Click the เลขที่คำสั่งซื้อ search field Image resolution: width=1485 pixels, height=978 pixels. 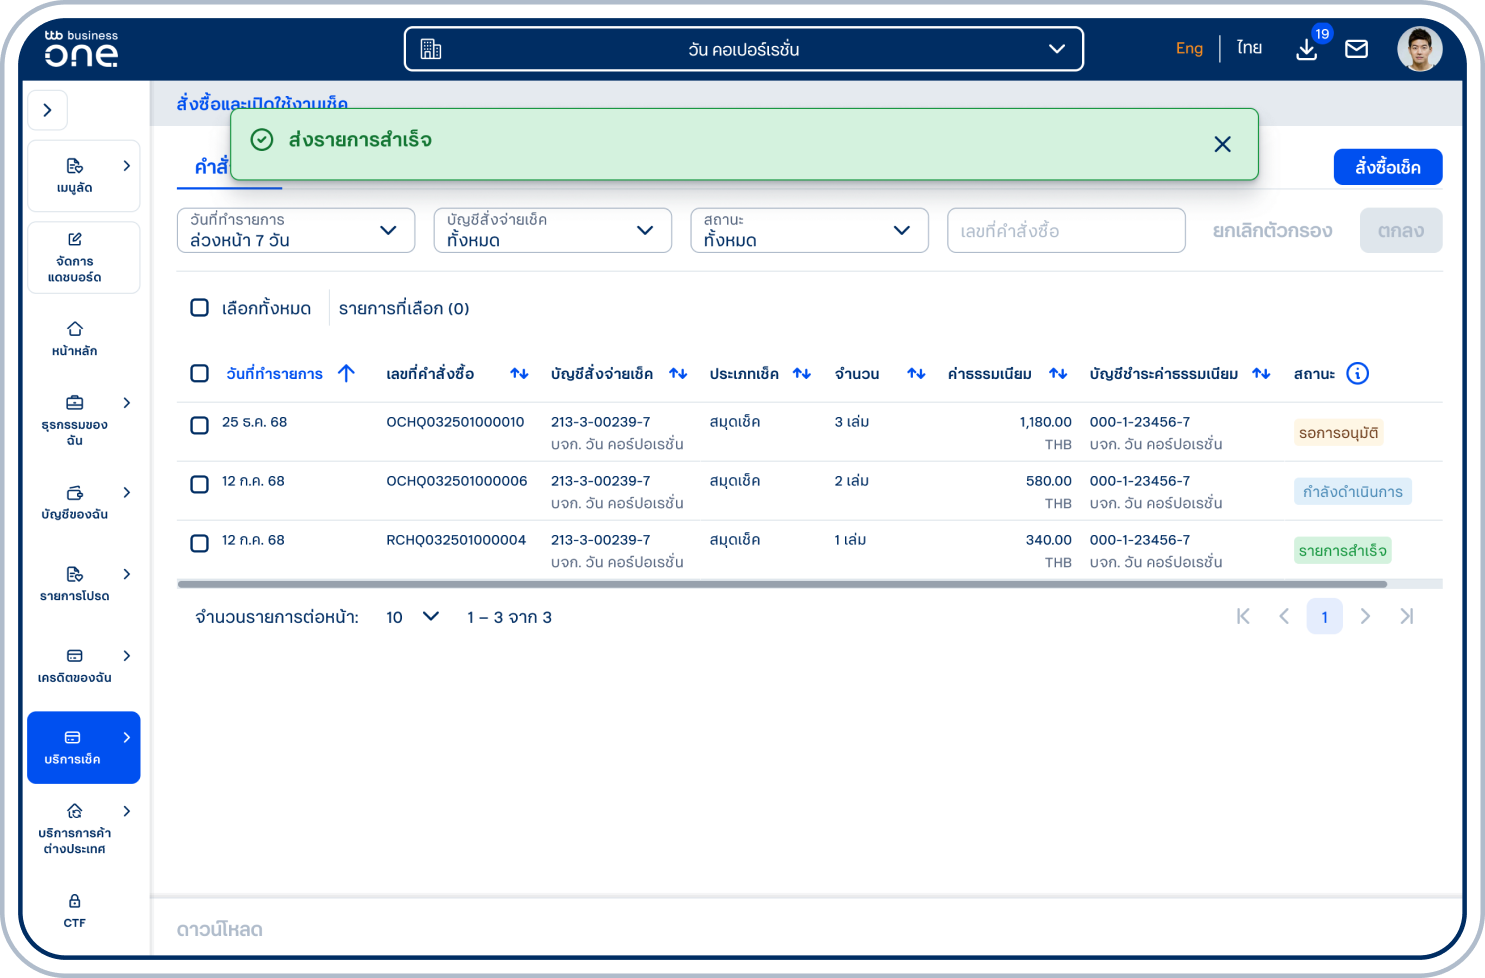tap(1066, 231)
